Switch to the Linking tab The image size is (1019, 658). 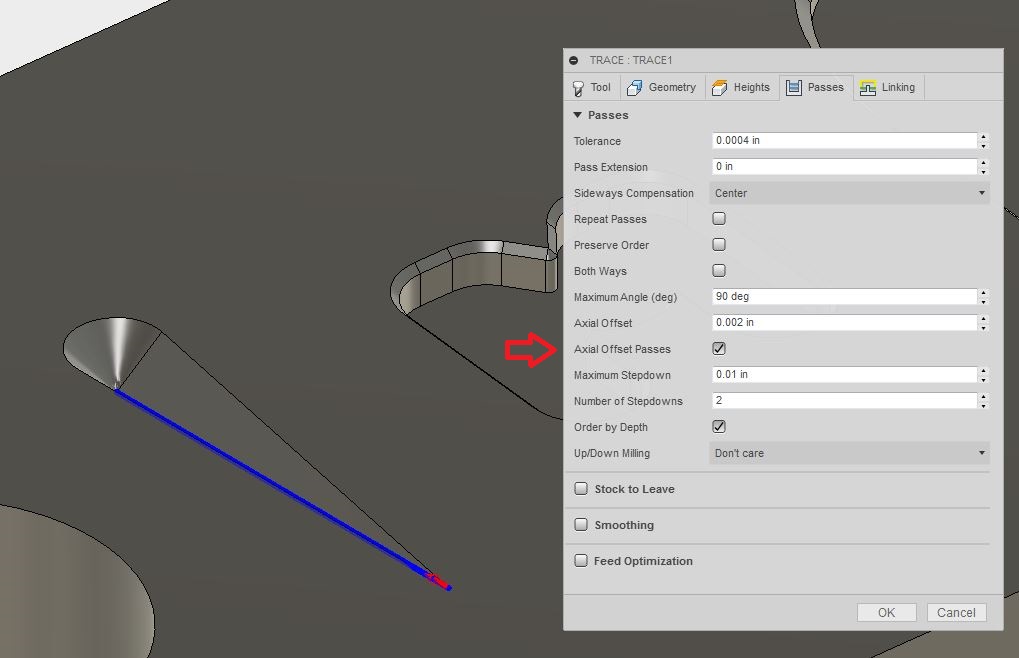(x=889, y=87)
